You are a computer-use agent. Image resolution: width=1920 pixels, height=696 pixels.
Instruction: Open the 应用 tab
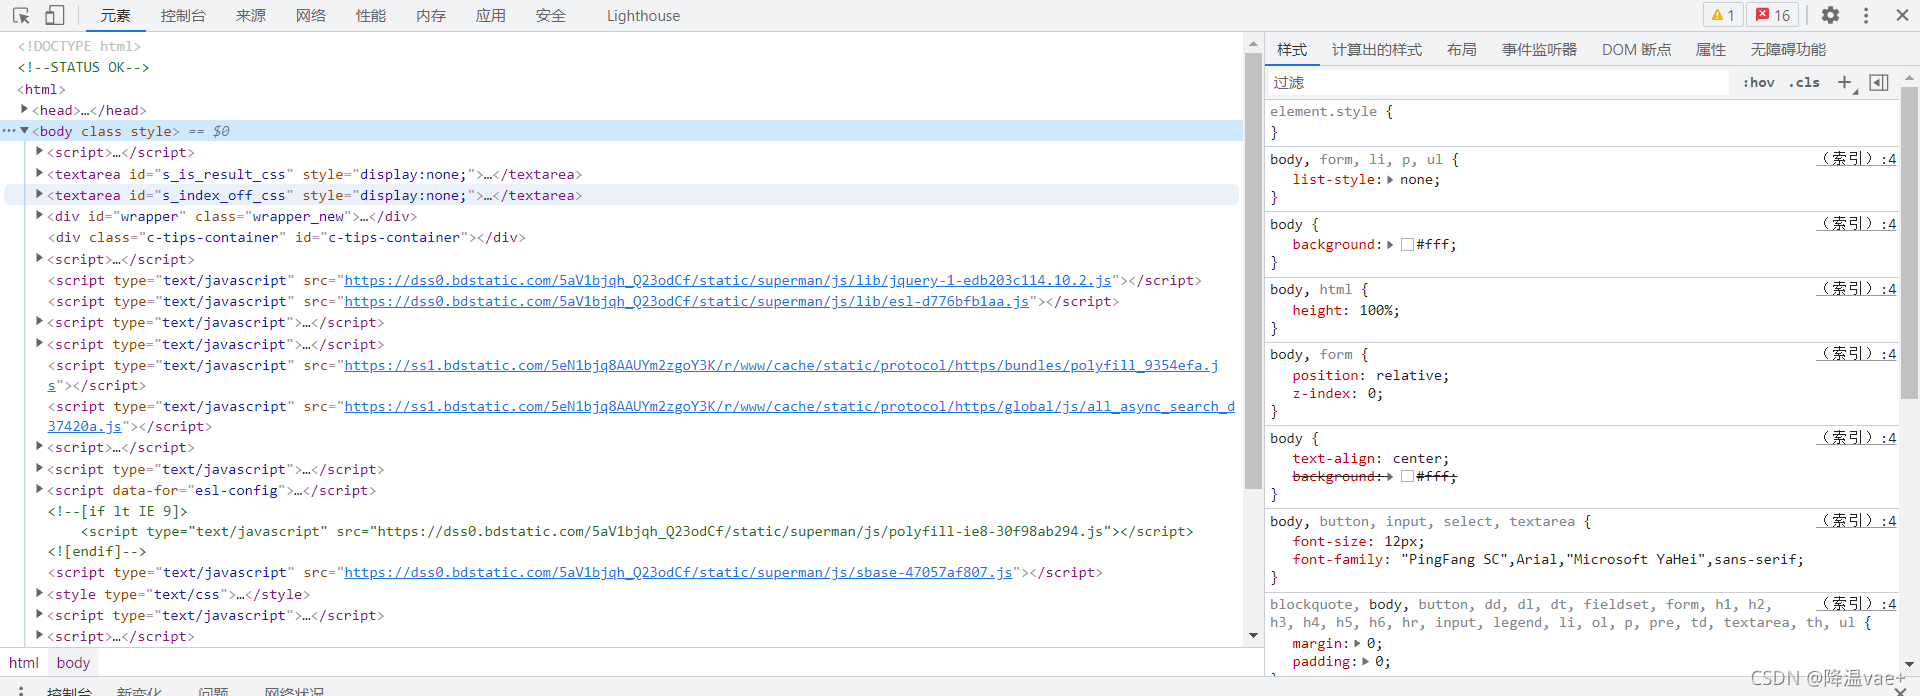click(491, 16)
